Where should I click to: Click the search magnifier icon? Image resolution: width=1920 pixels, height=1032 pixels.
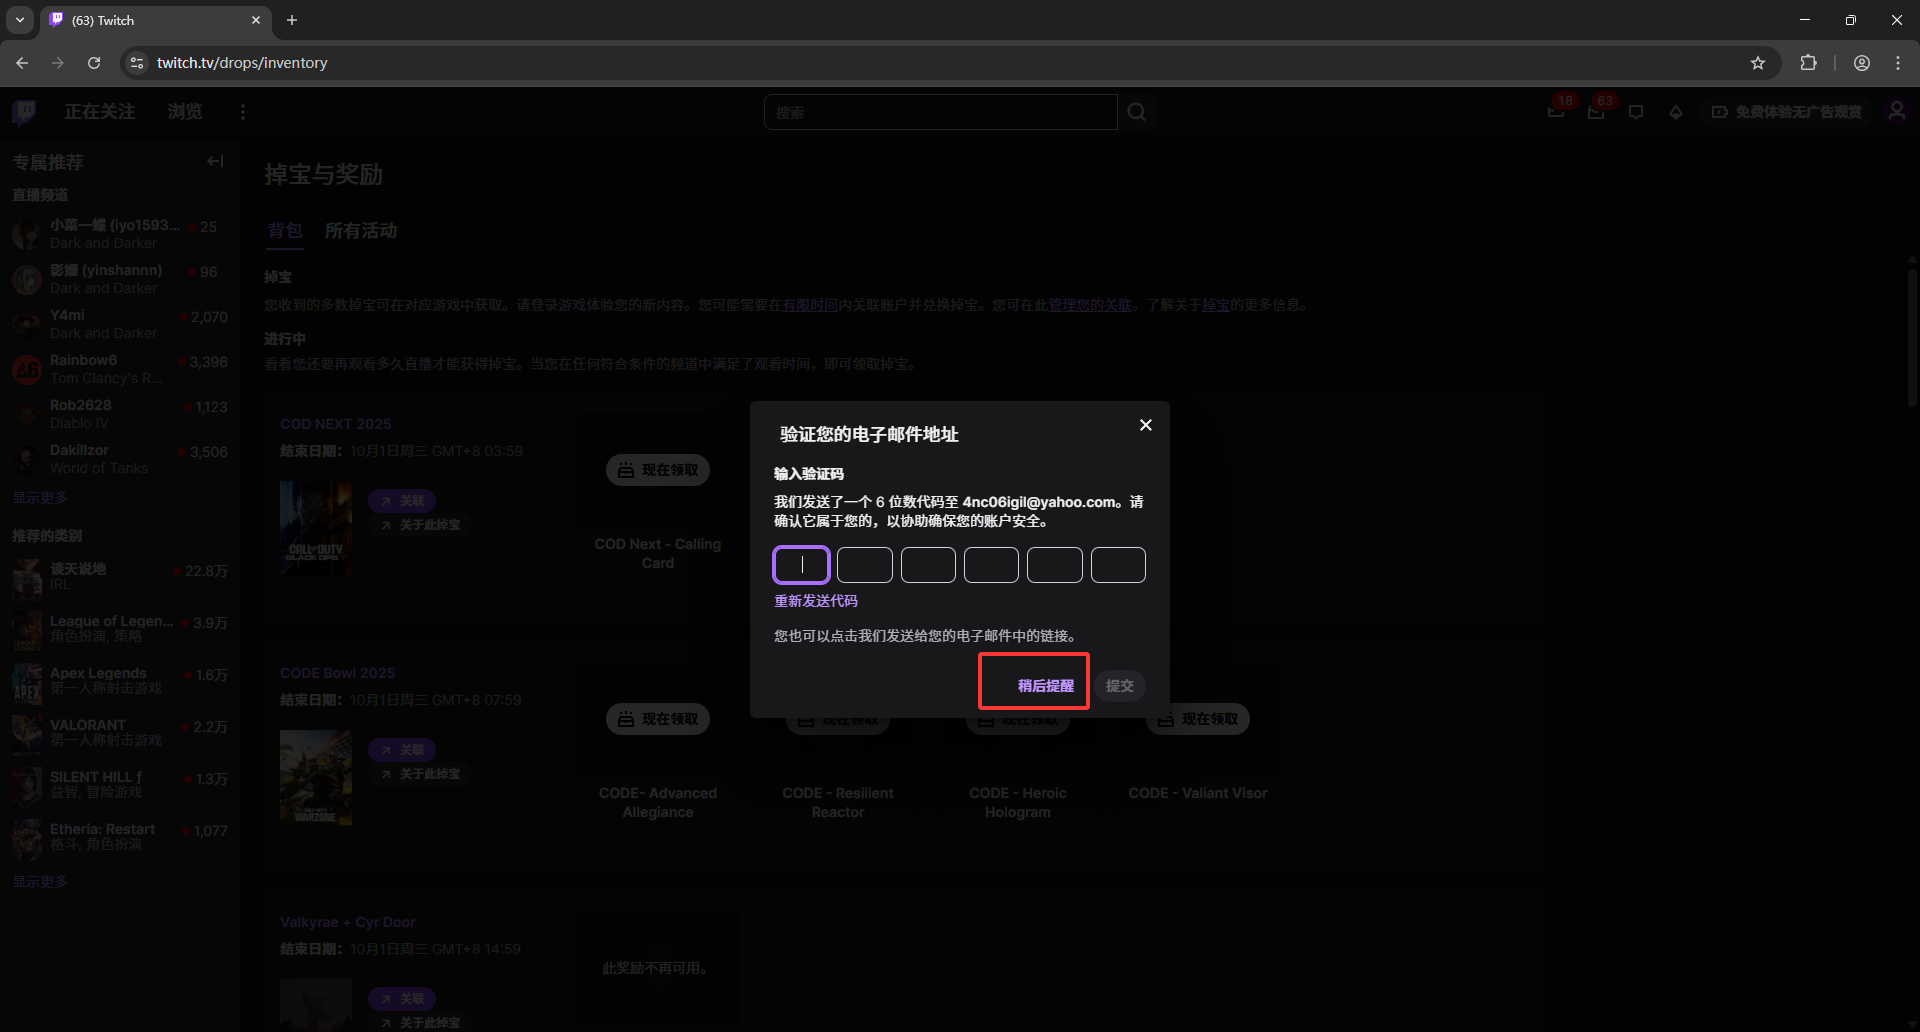(x=1137, y=112)
